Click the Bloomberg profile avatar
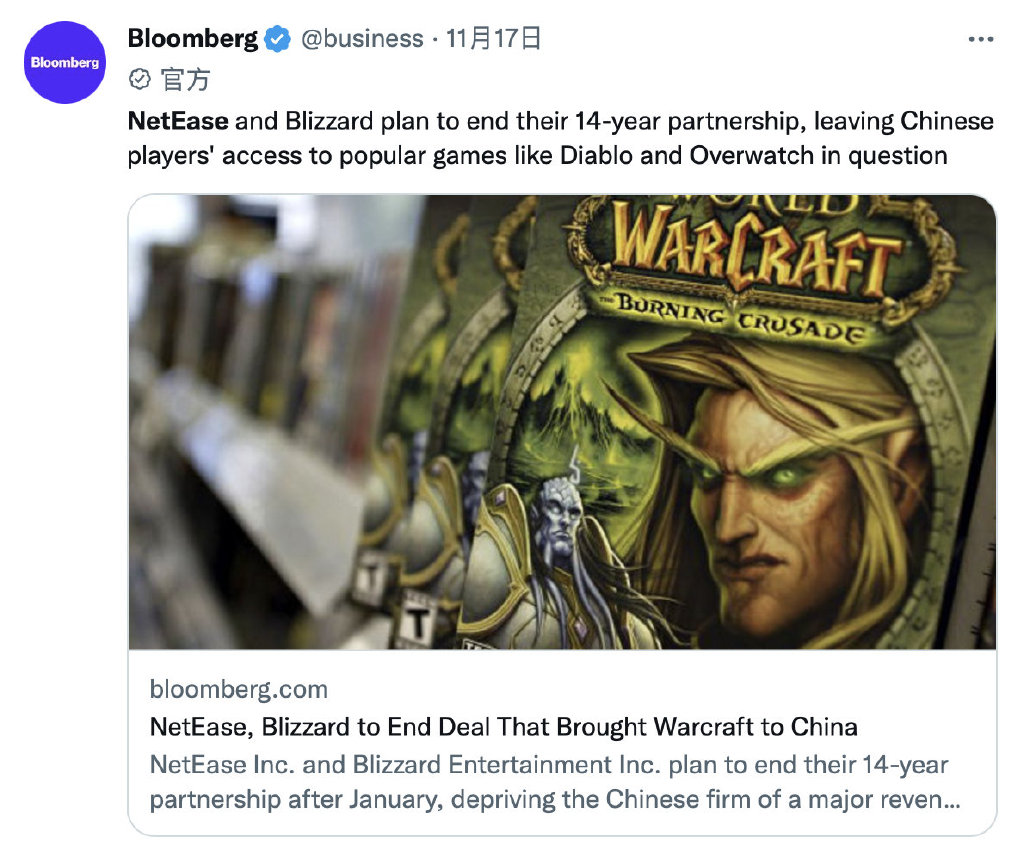 [65, 62]
